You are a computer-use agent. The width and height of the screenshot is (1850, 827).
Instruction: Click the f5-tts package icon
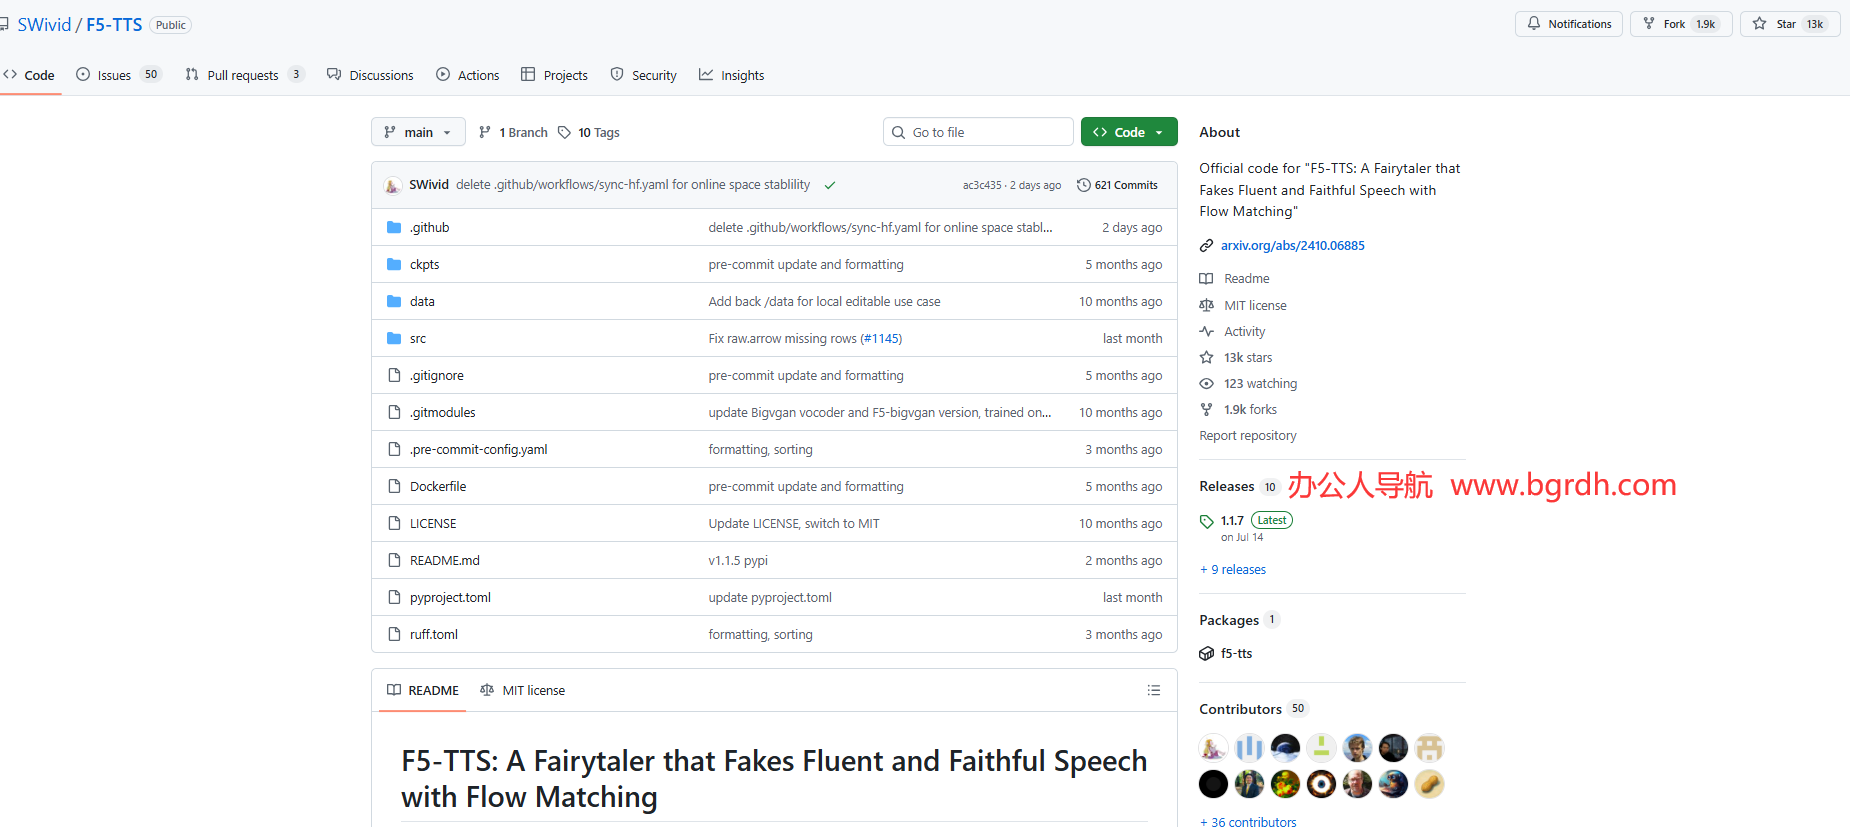(1207, 653)
